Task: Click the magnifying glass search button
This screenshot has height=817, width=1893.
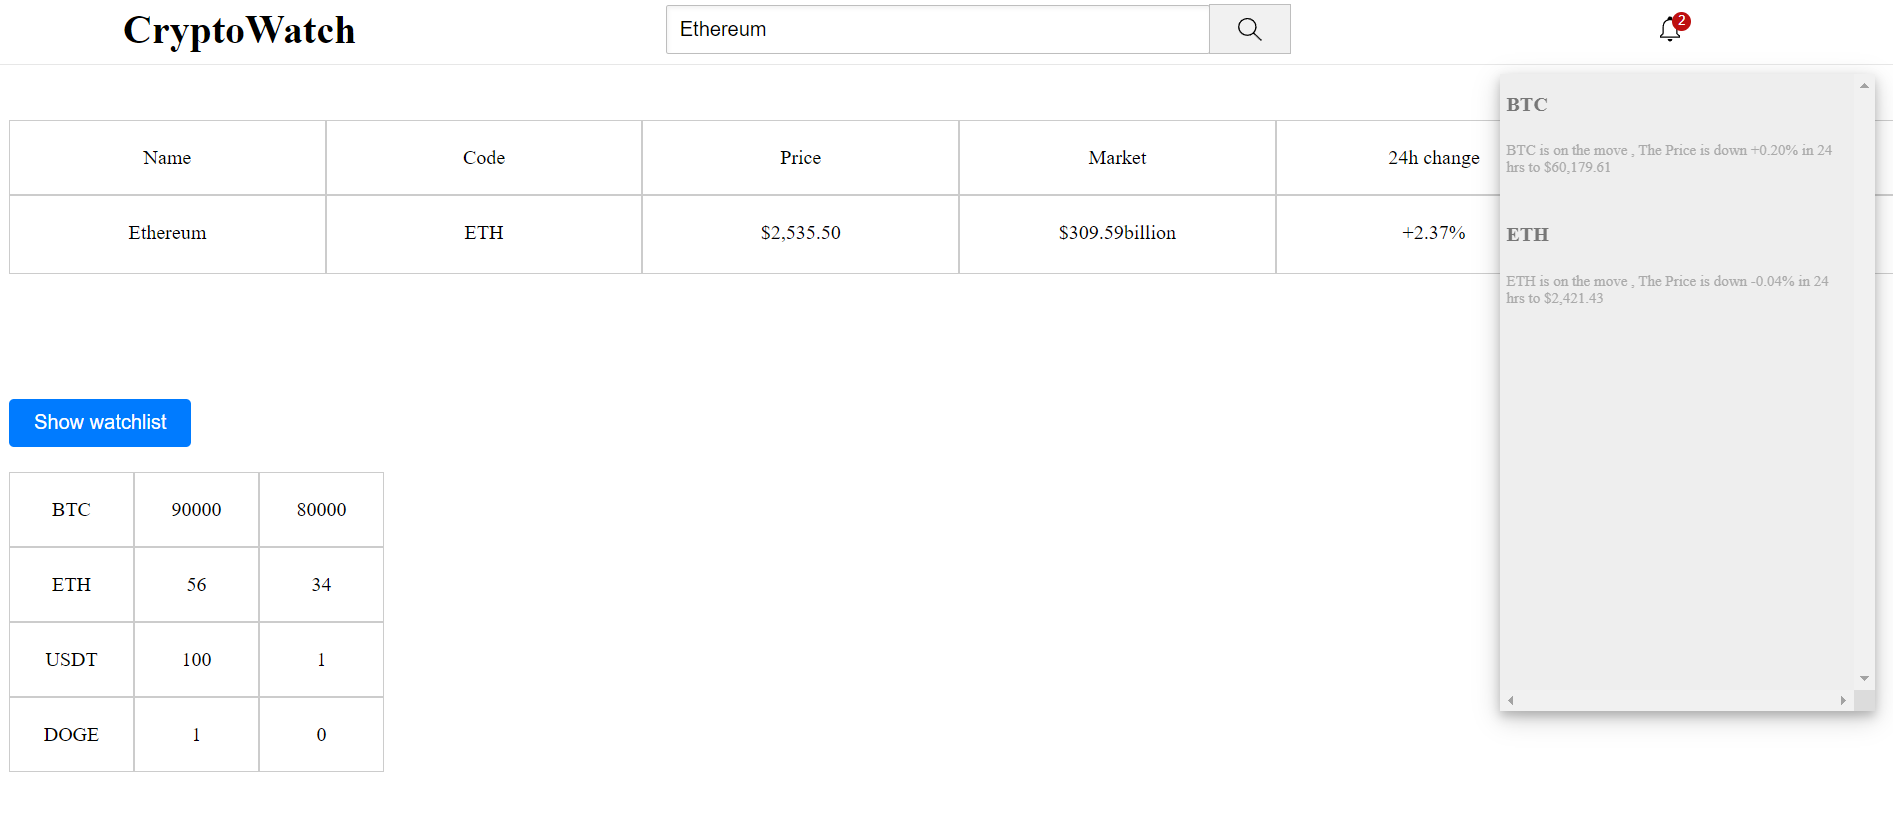Action: pos(1249,29)
